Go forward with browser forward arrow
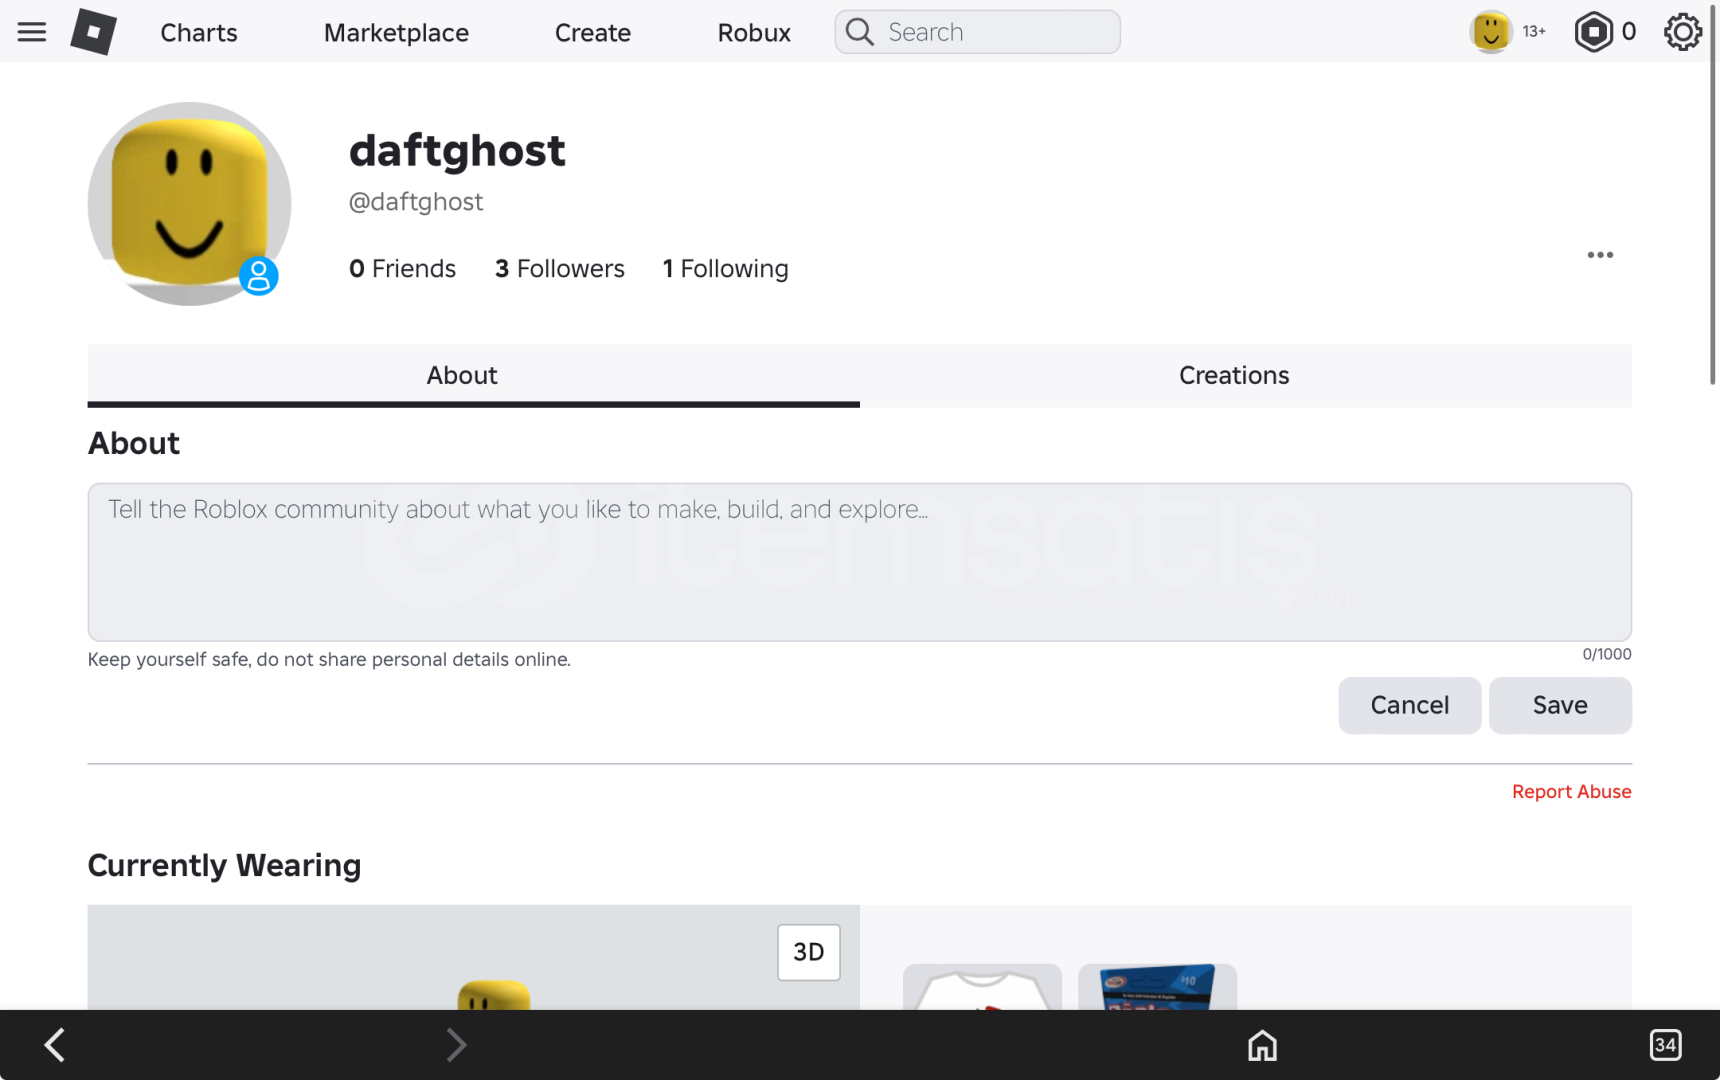Viewport: 1720px width, 1080px height. coord(456,1045)
